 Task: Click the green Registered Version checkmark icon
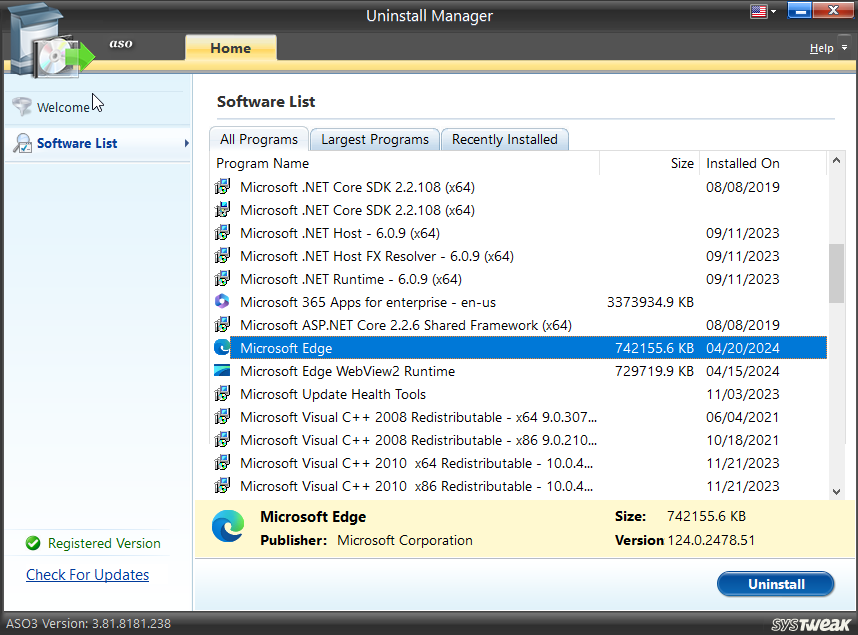pos(33,543)
